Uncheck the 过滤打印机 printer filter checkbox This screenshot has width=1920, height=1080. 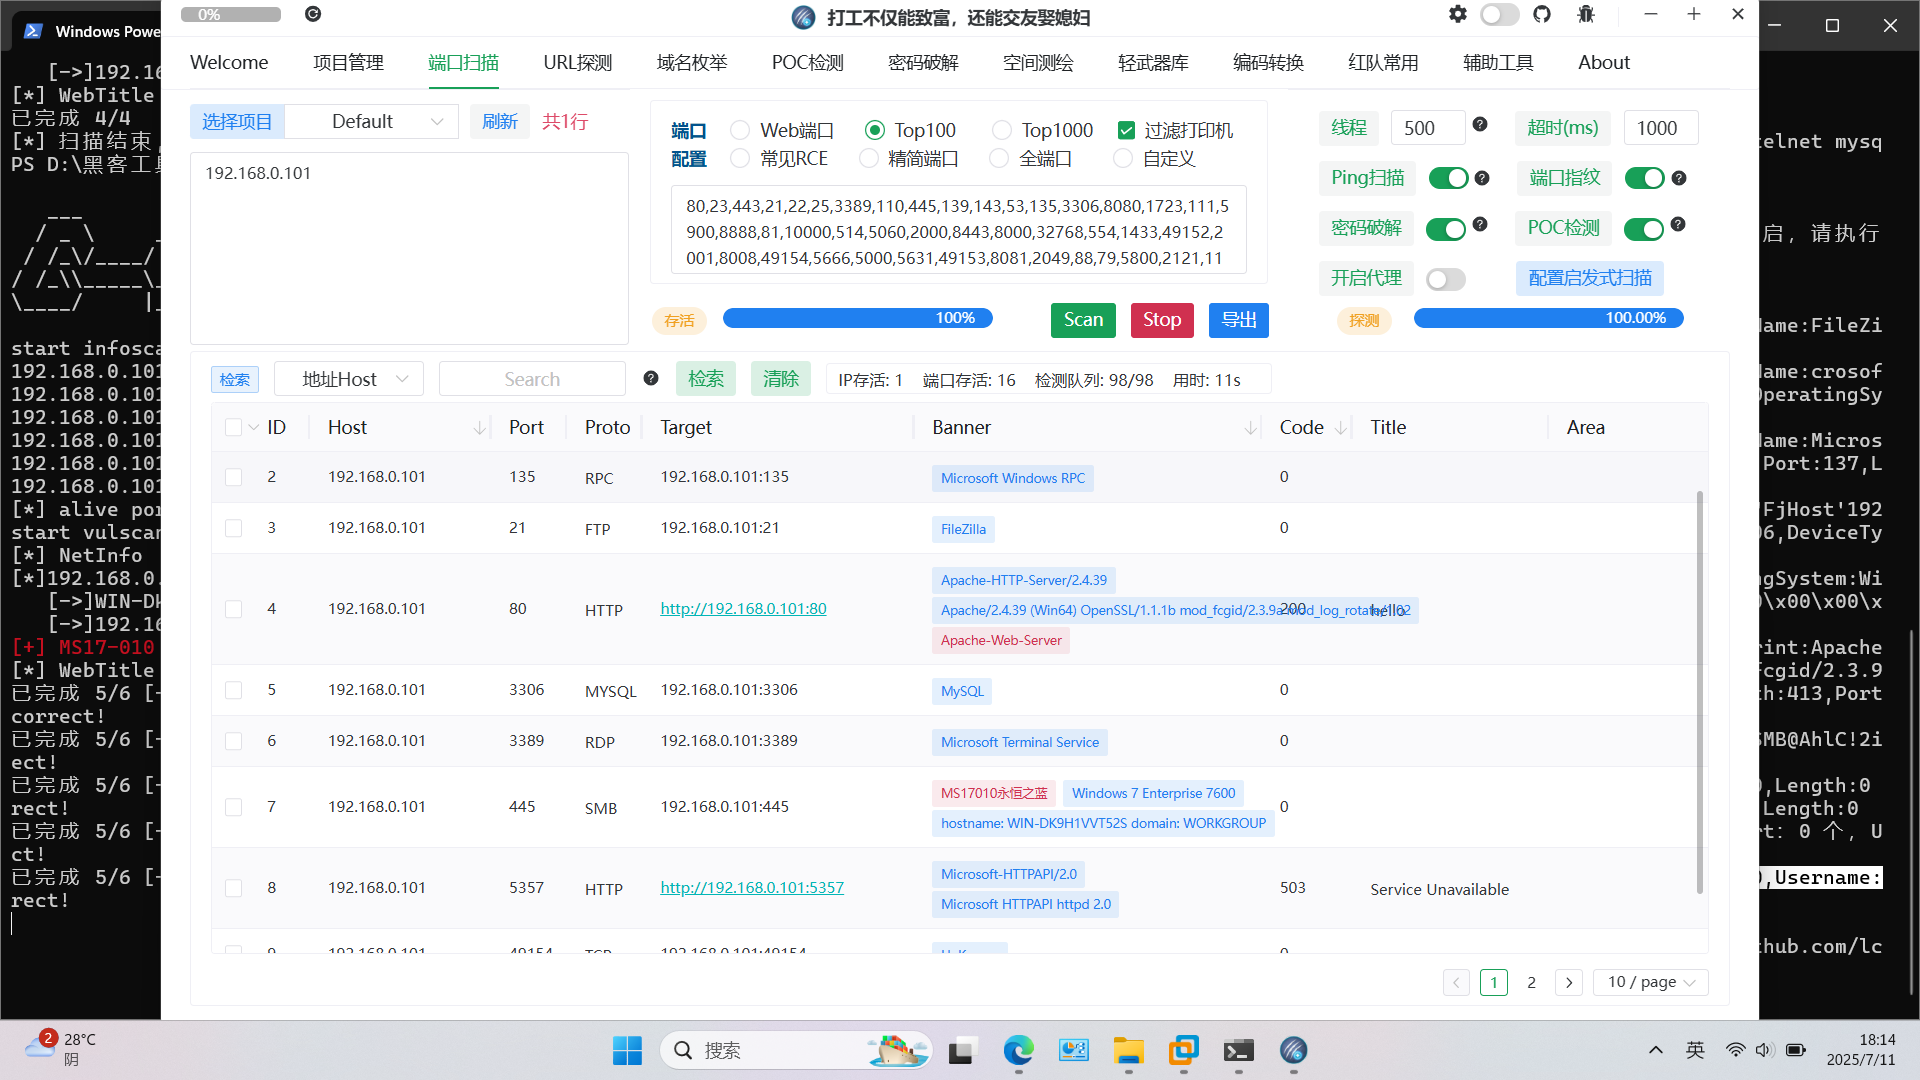pyautogui.click(x=1126, y=129)
